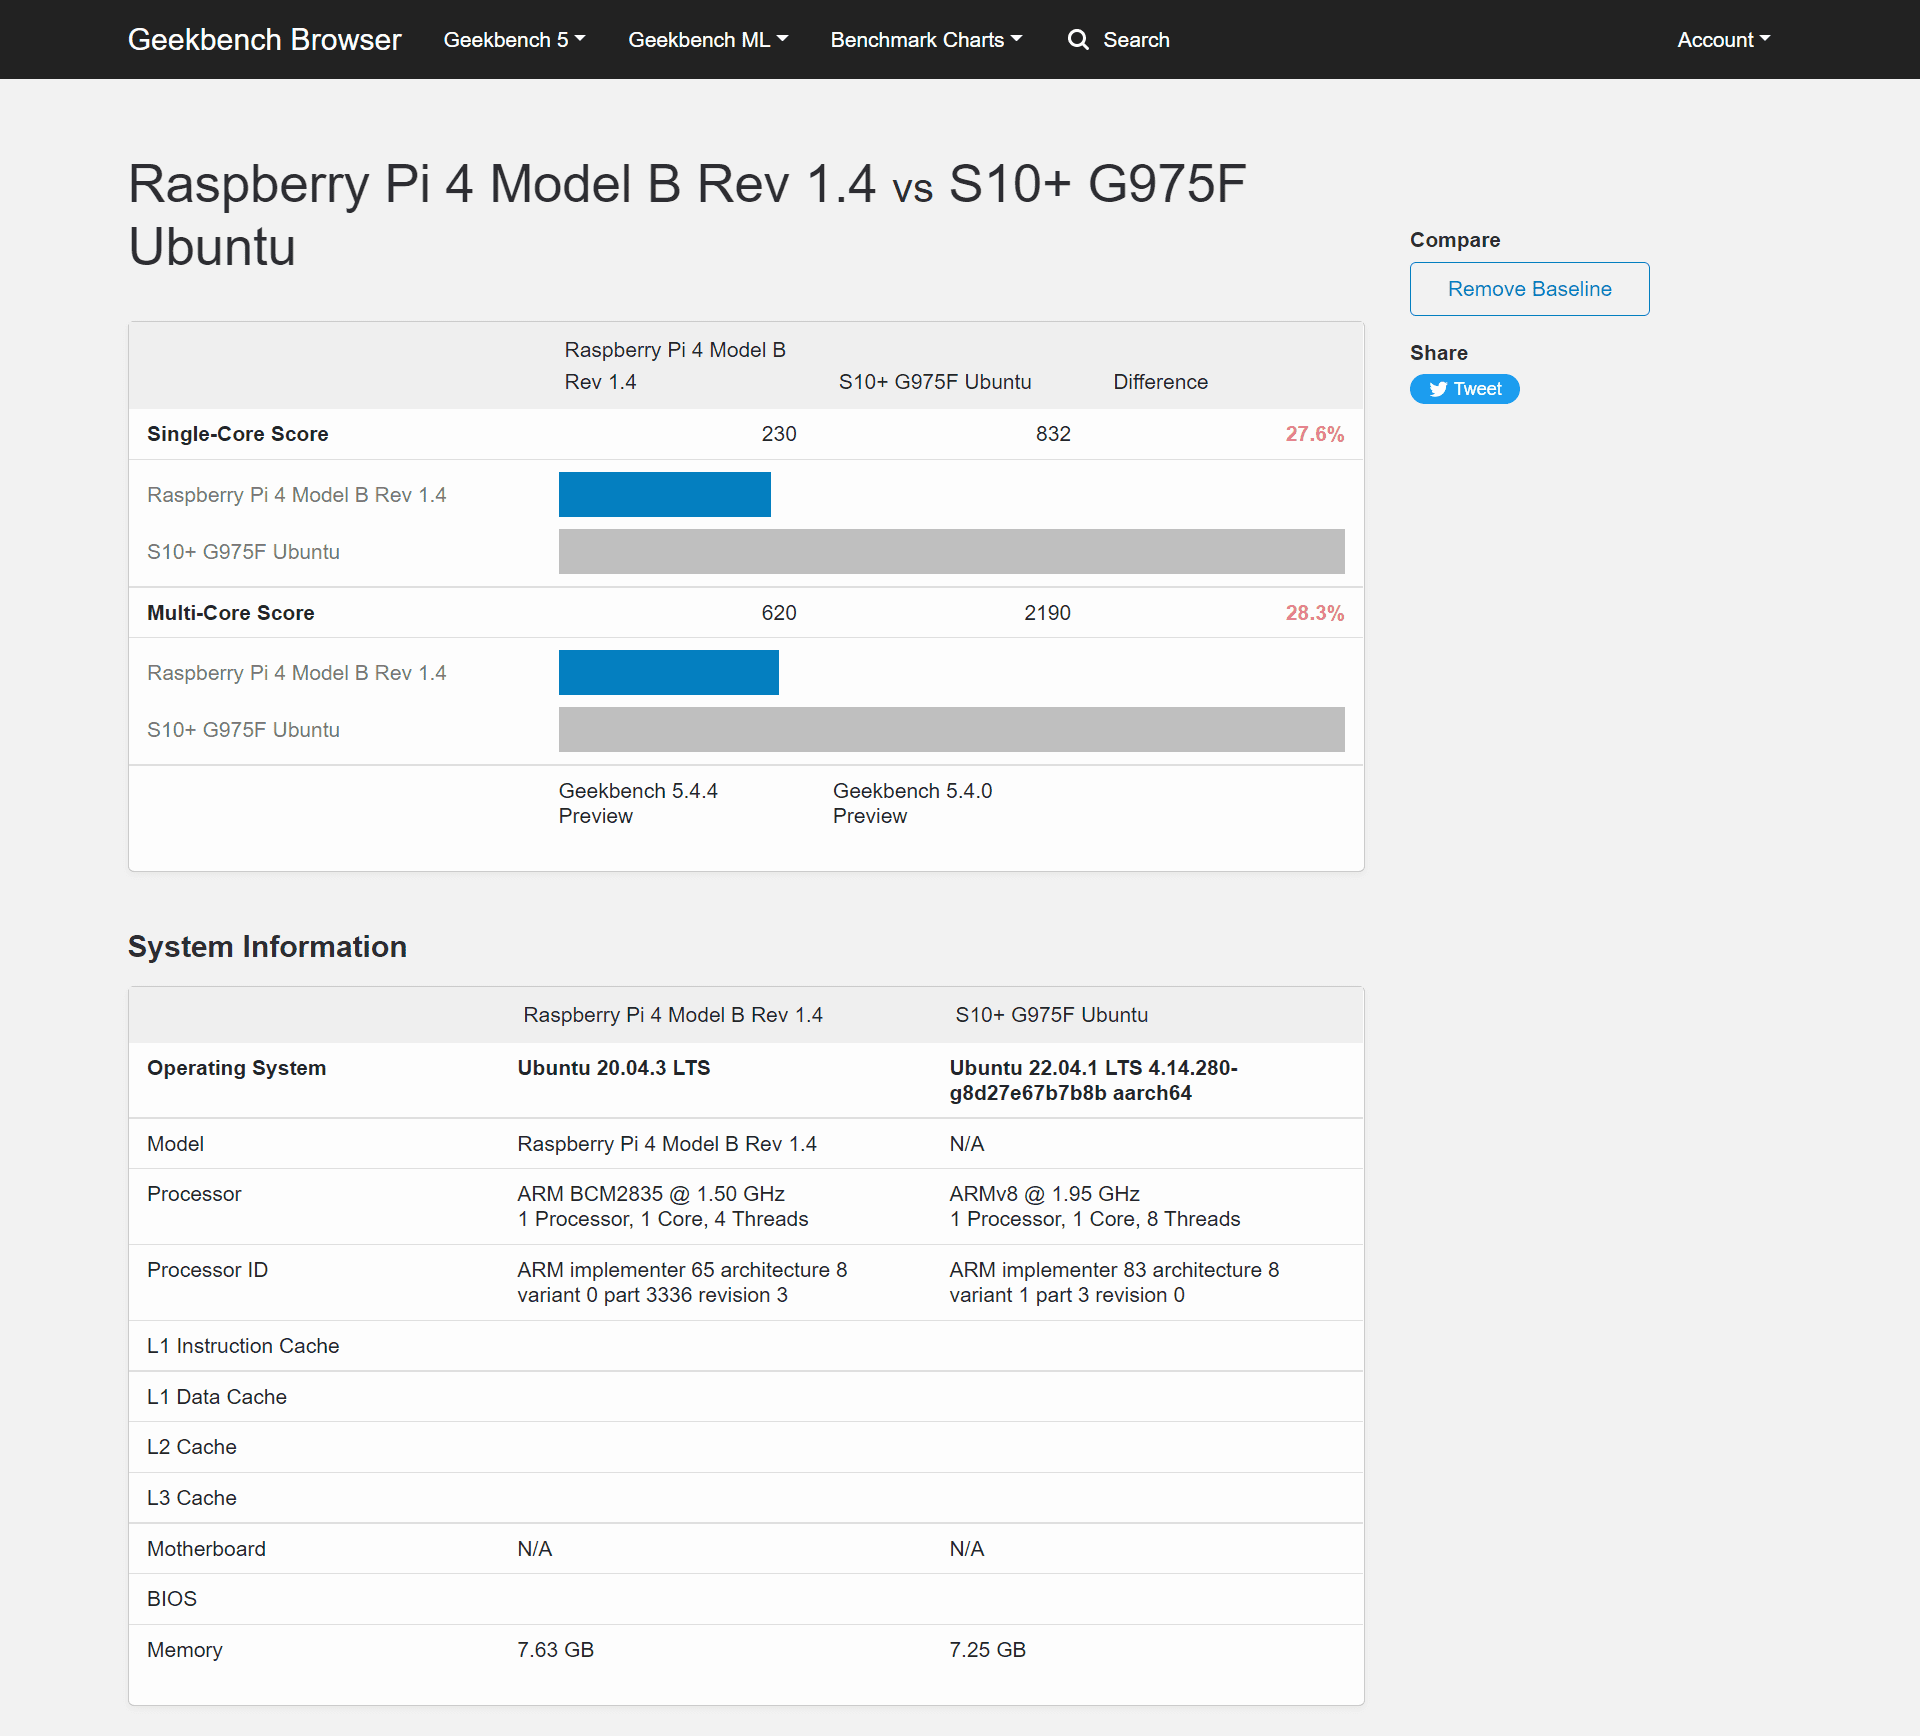Click the Compare sidebar heading

coord(1455,240)
